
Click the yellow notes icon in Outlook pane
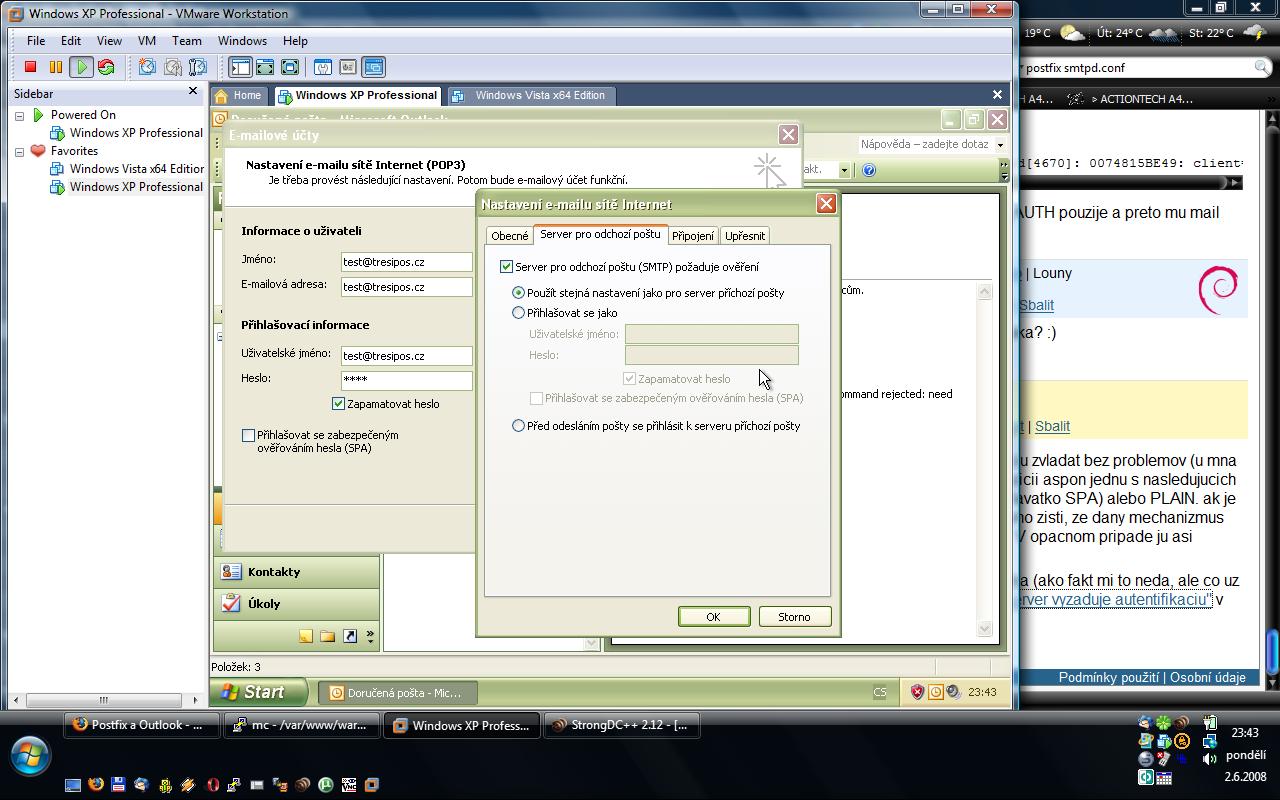click(x=306, y=636)
